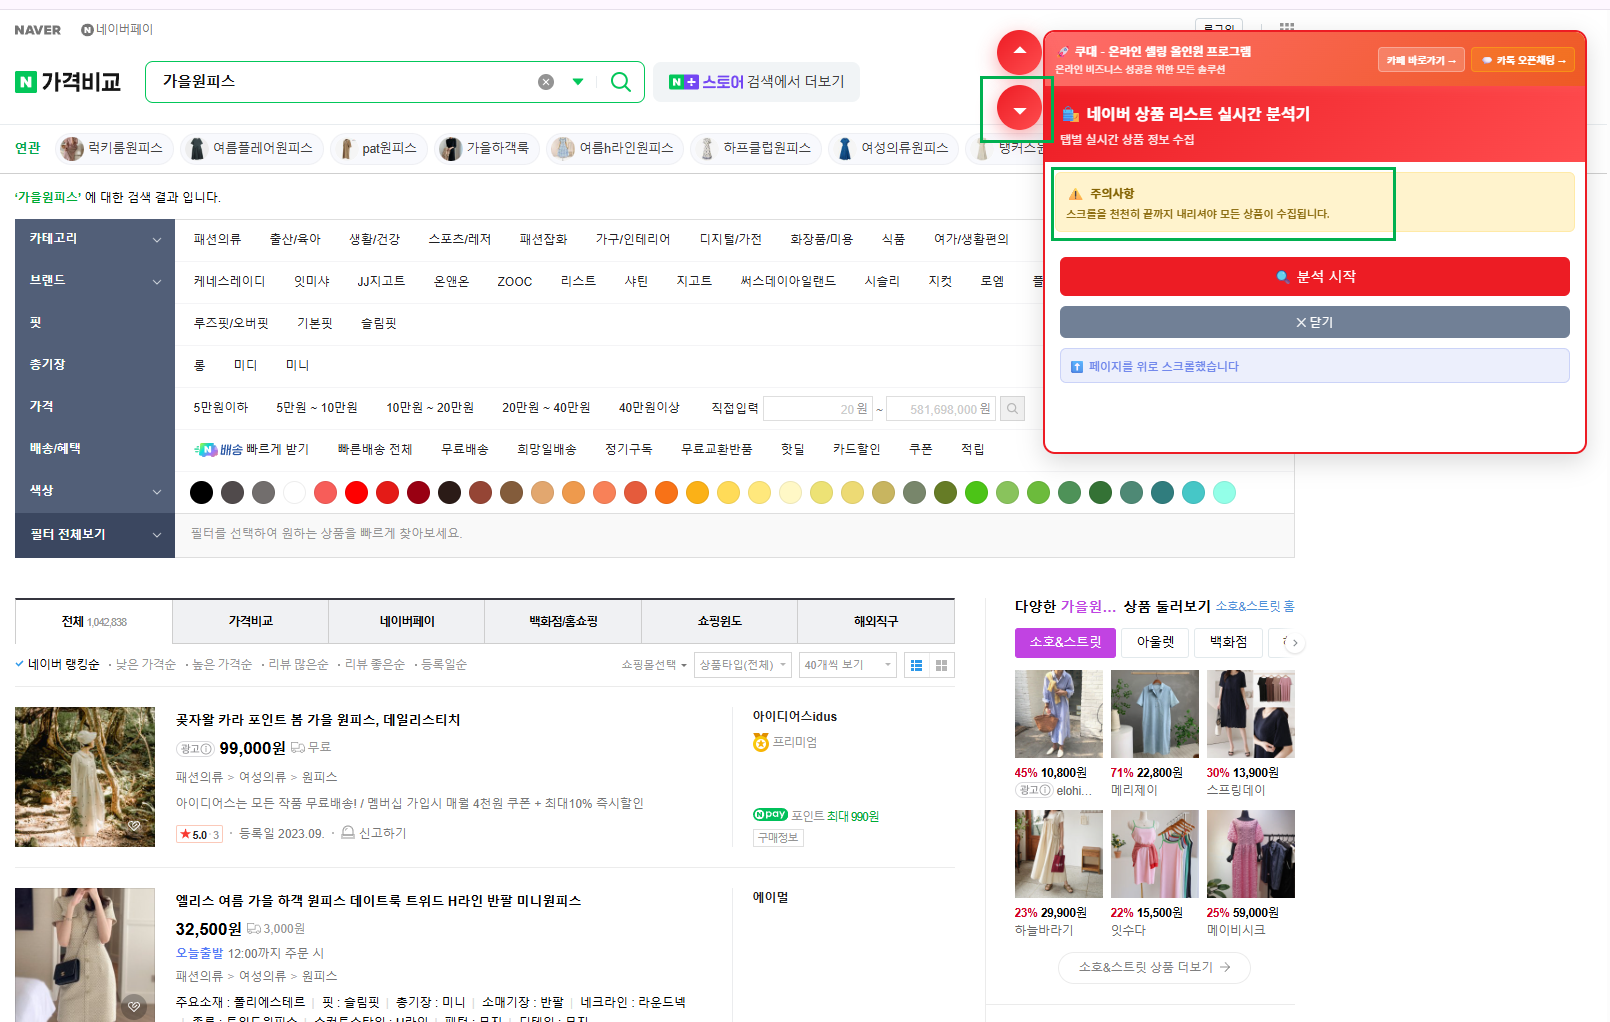Image resolution: width=1610 pixels, height=1022 pixels.
Task: Click the Npay 포인트 badge
Action: coord(770,815)
